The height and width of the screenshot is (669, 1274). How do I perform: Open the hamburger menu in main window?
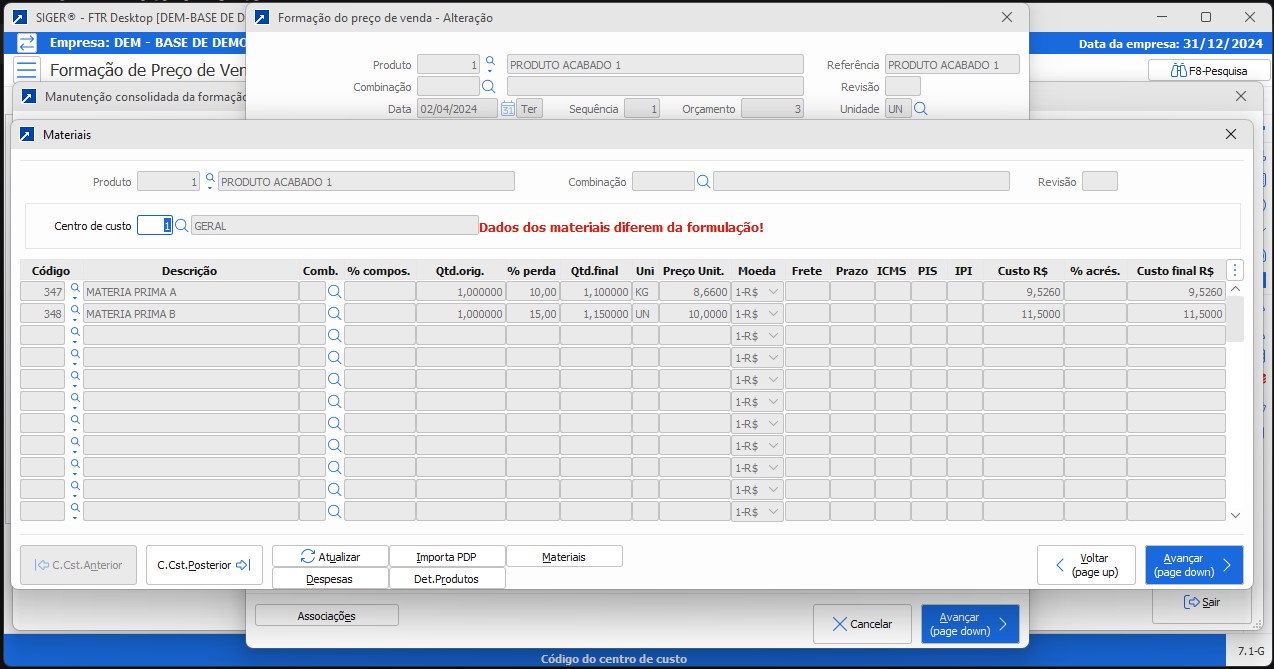tap(27, 70)
